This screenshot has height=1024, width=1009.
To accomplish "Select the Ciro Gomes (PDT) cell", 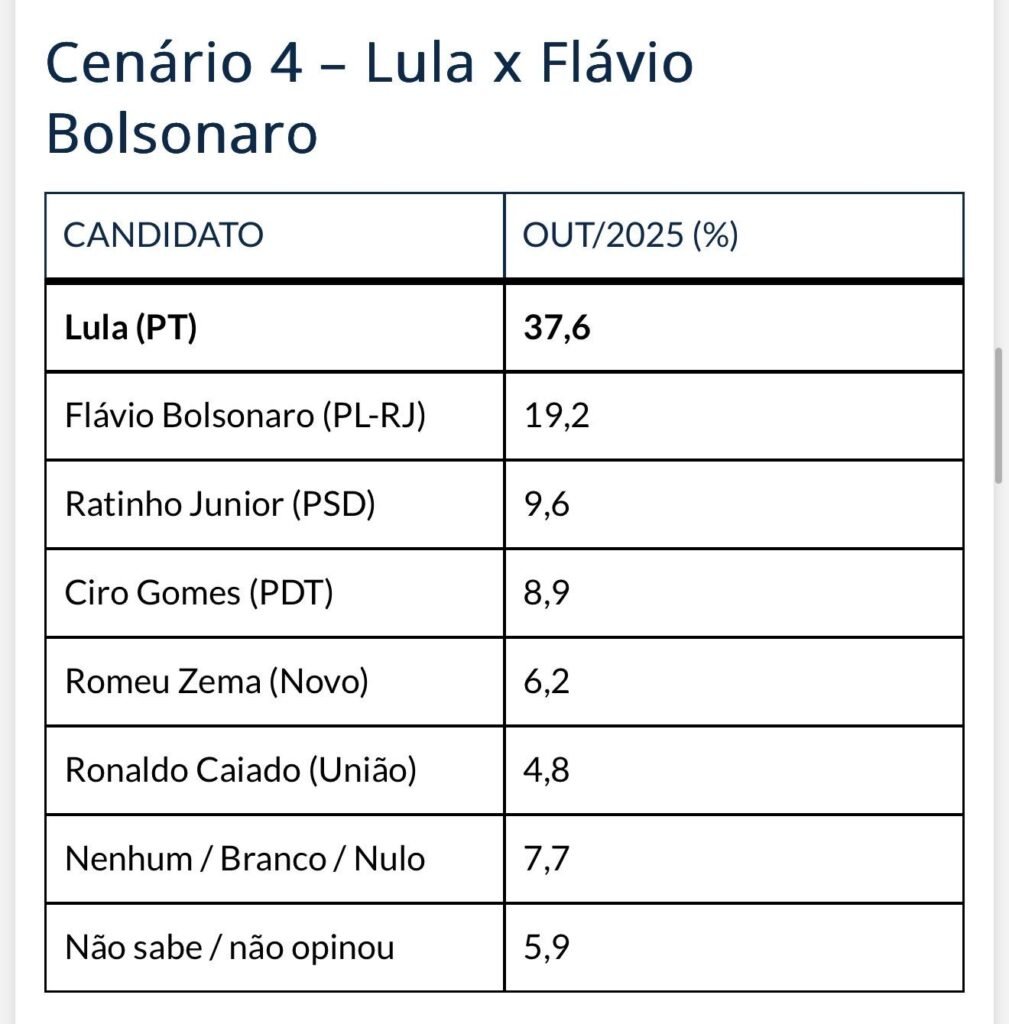I will pos(199,593).
